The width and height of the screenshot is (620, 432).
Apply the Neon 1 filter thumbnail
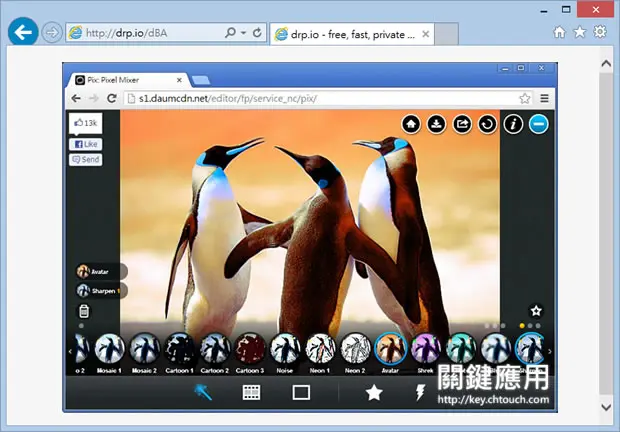click(320, 349)
